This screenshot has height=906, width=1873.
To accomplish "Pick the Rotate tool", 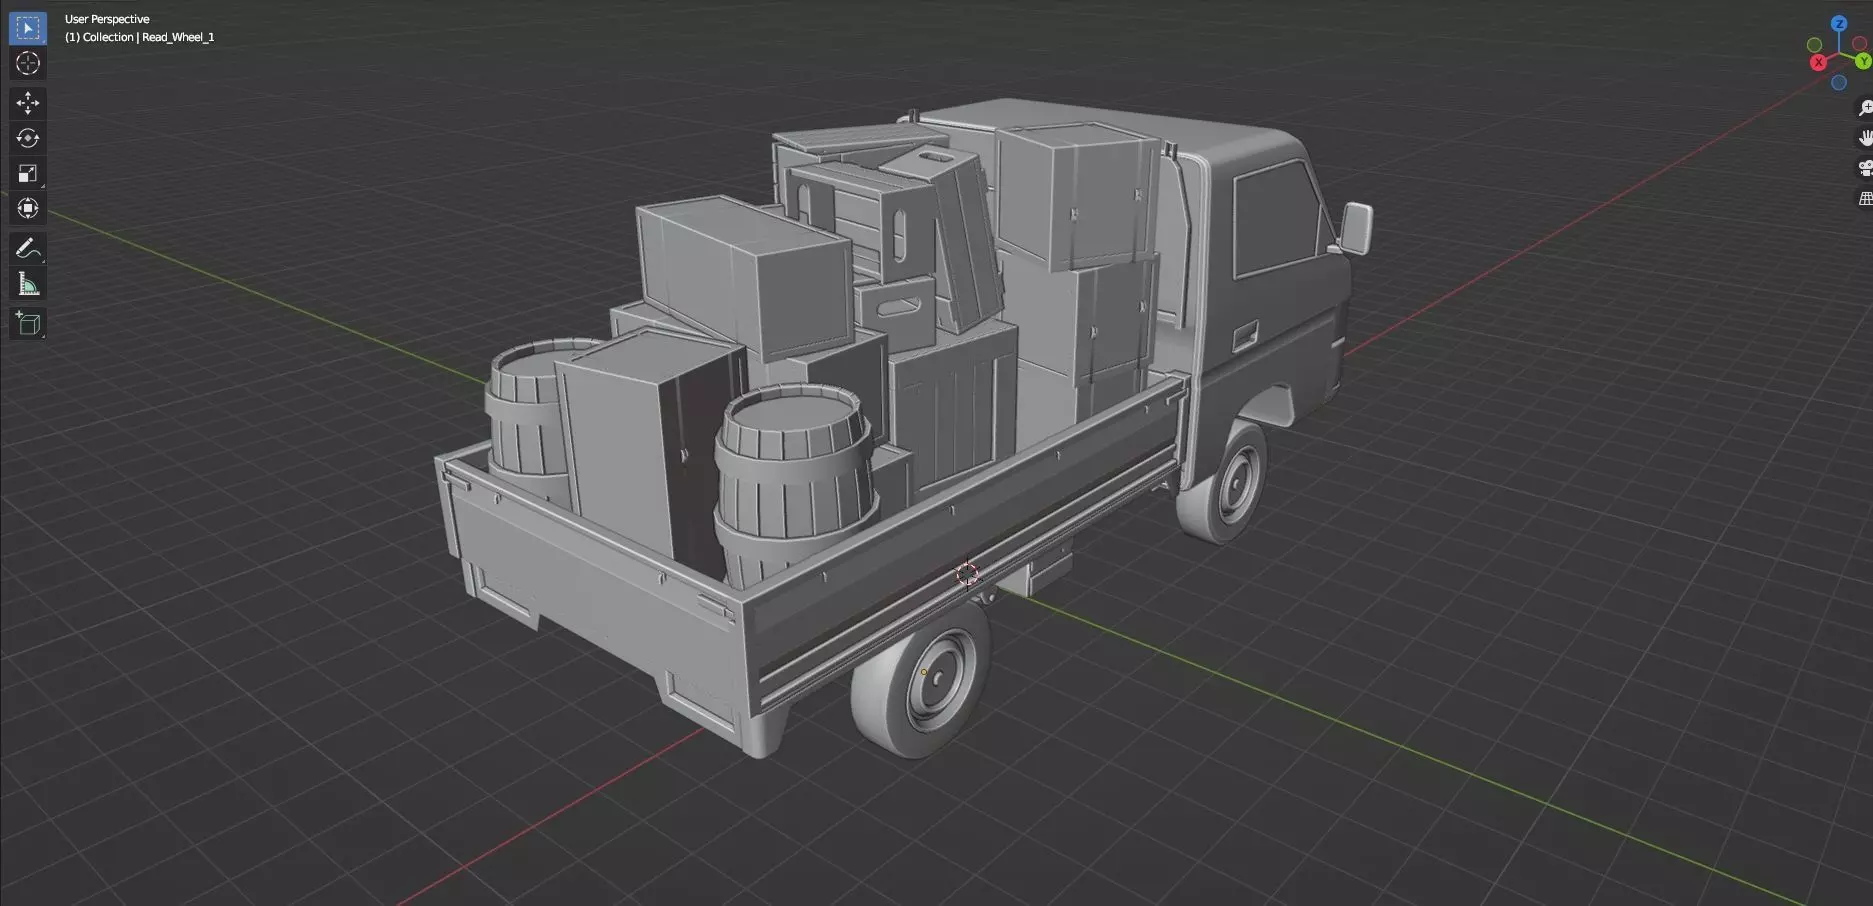I will click(28, 138).
